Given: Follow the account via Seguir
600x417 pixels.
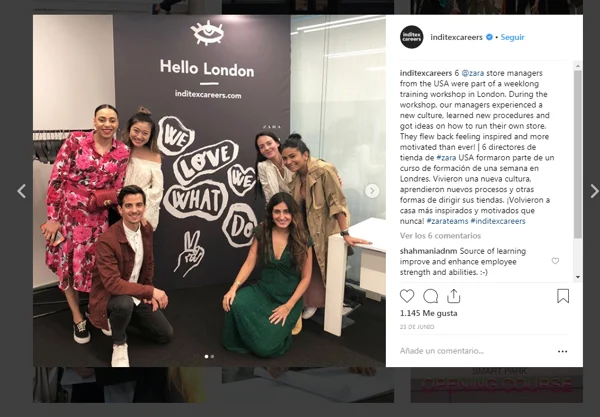Looking at the screenshot, I should (512, 37).
